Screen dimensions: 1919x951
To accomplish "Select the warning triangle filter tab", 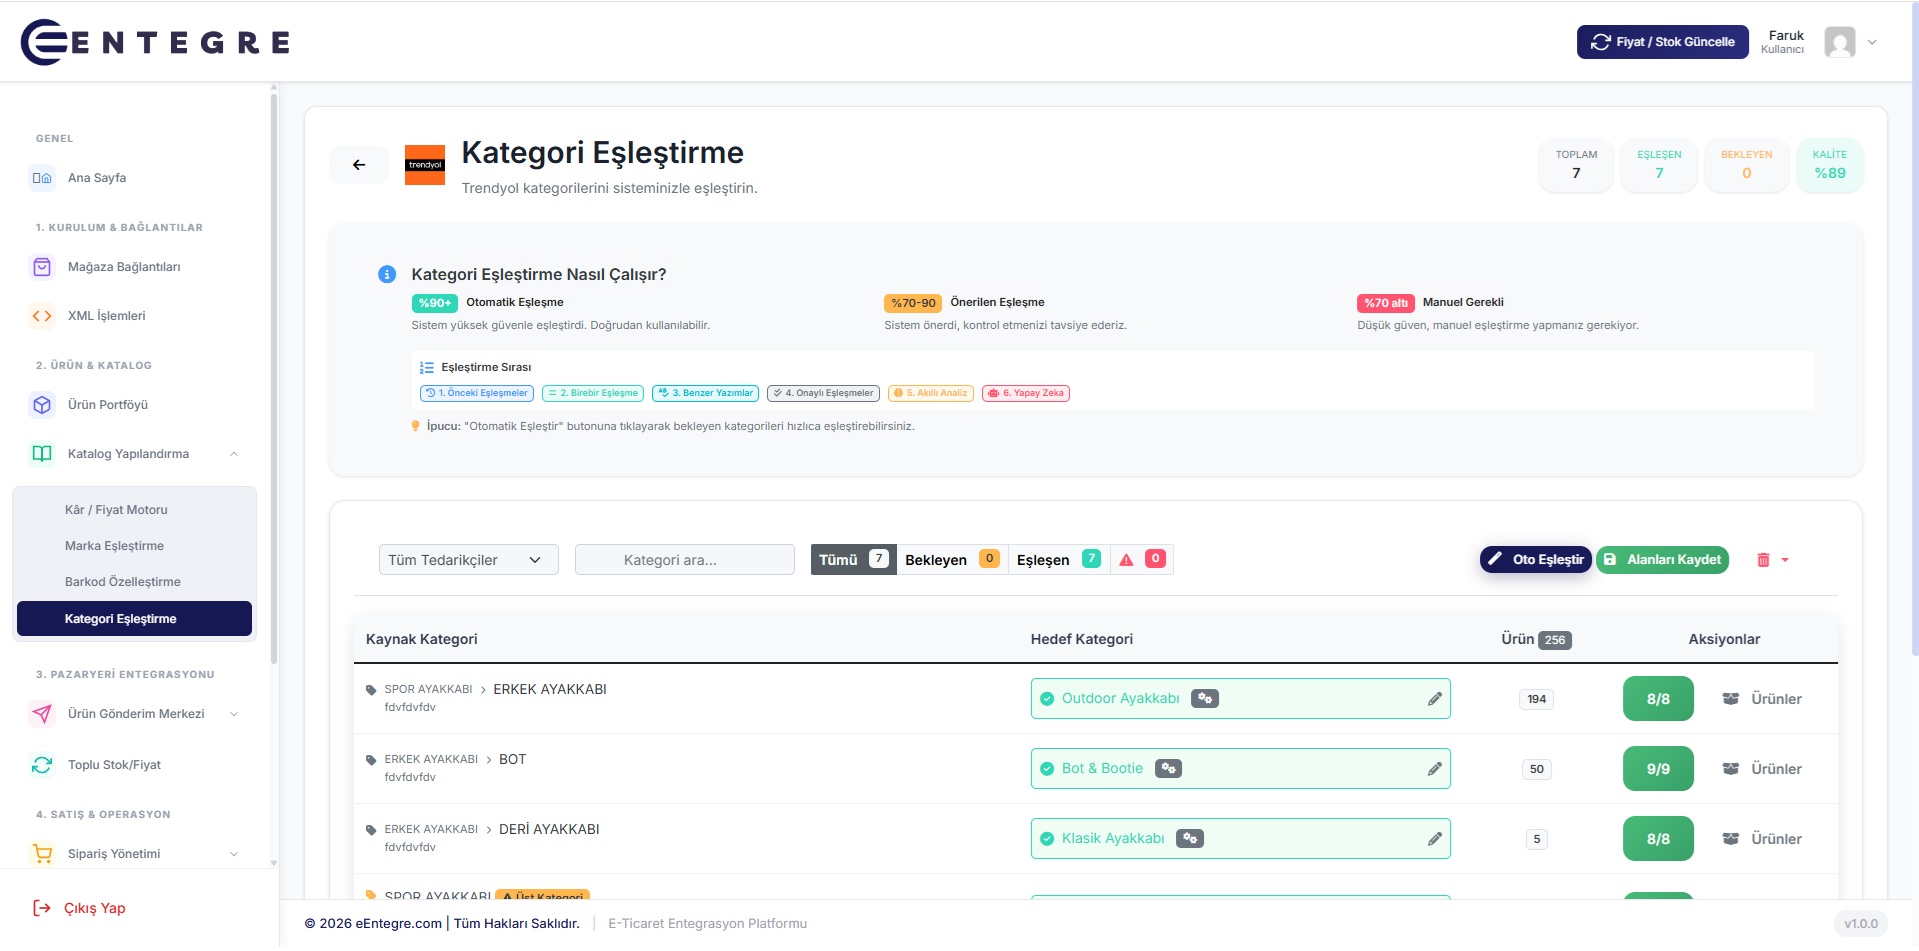I will (1141, 560).
